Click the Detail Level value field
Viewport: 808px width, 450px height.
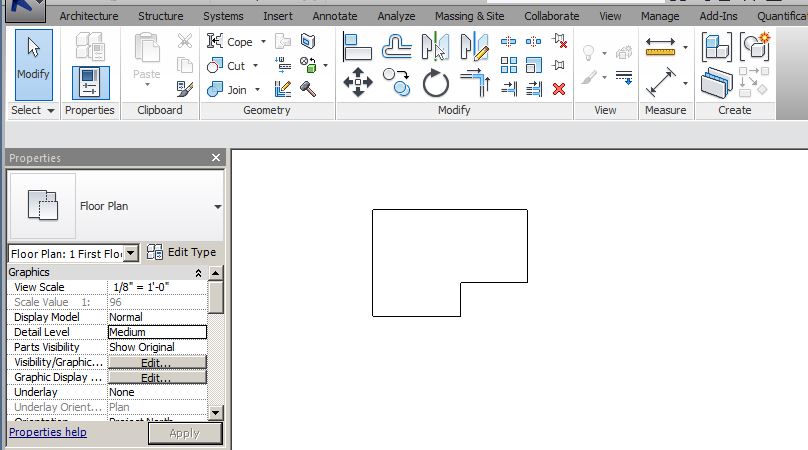click(157, 332)
